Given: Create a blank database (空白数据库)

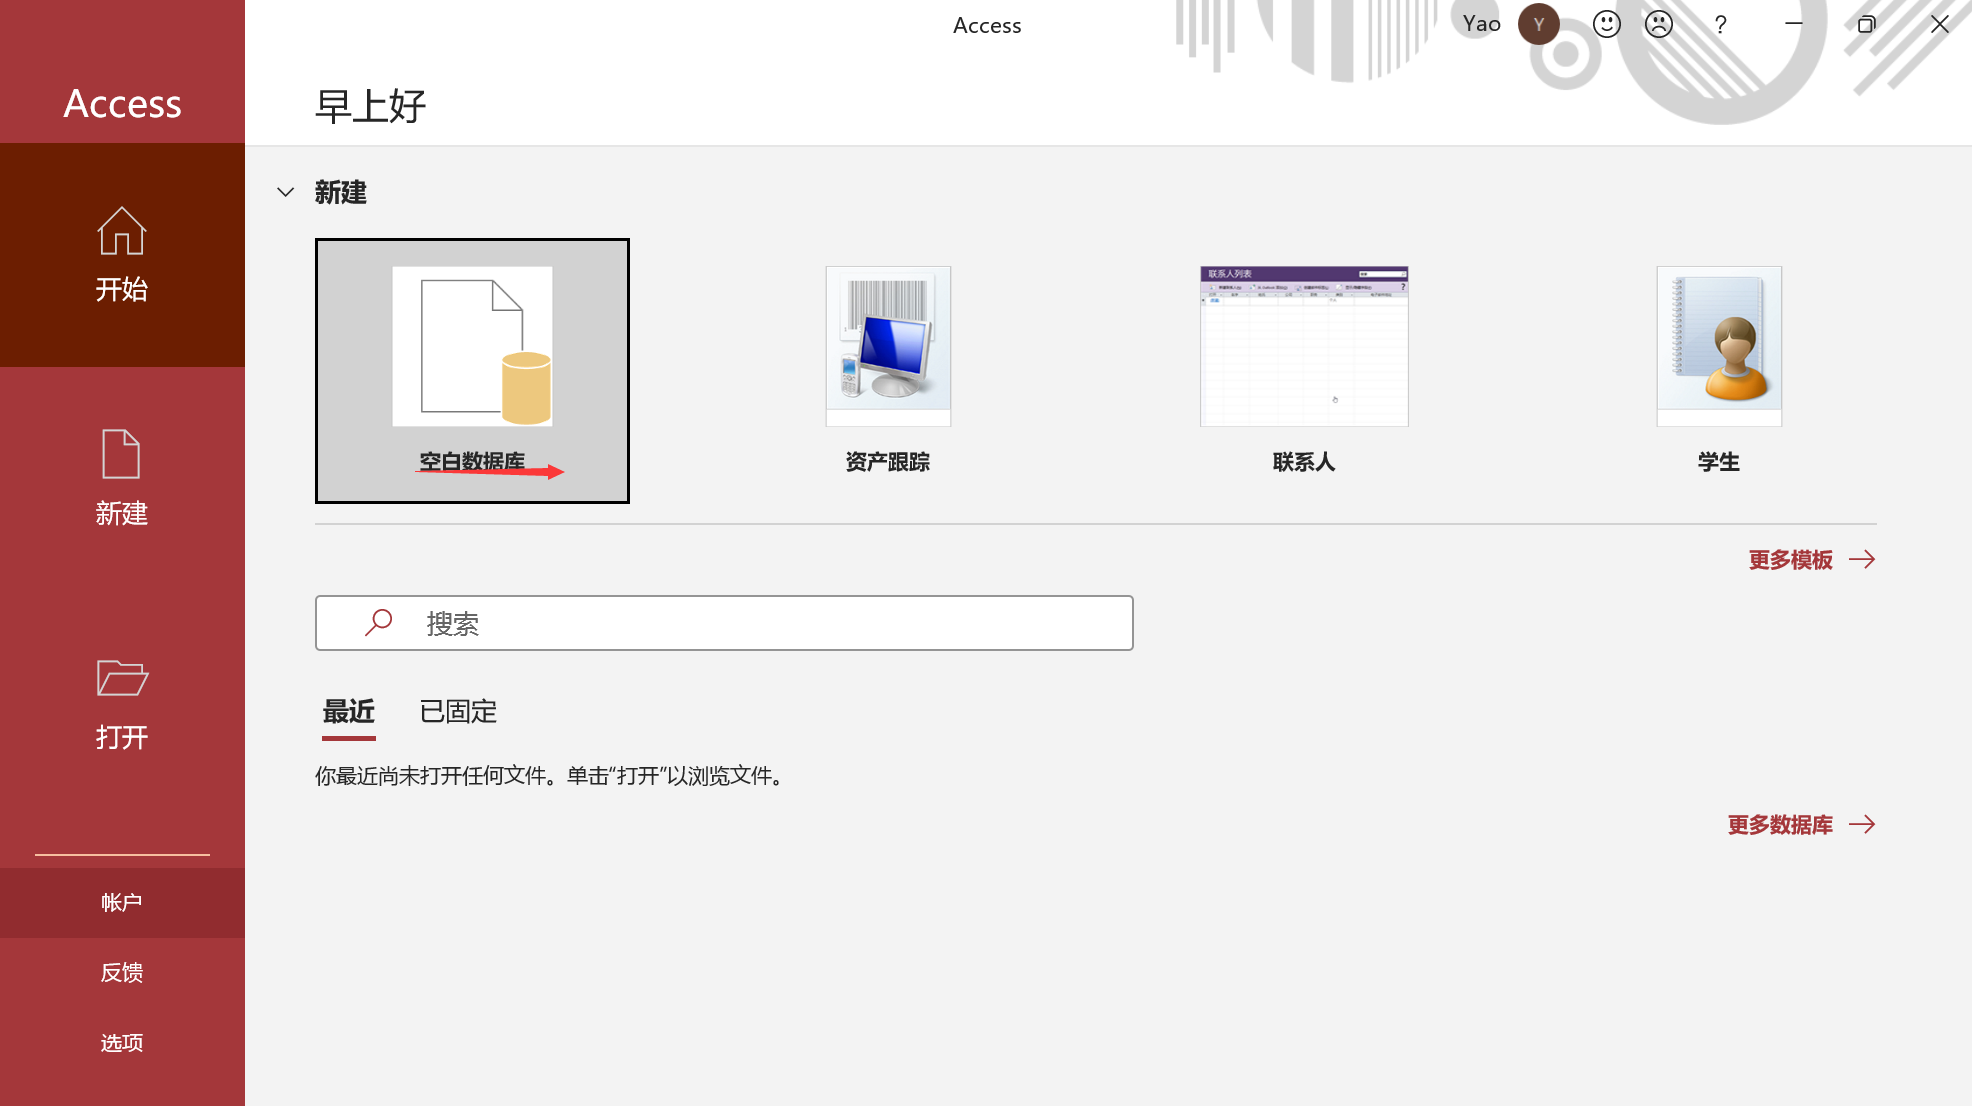Looking at the screenshot, I should [x=472, y=371].
